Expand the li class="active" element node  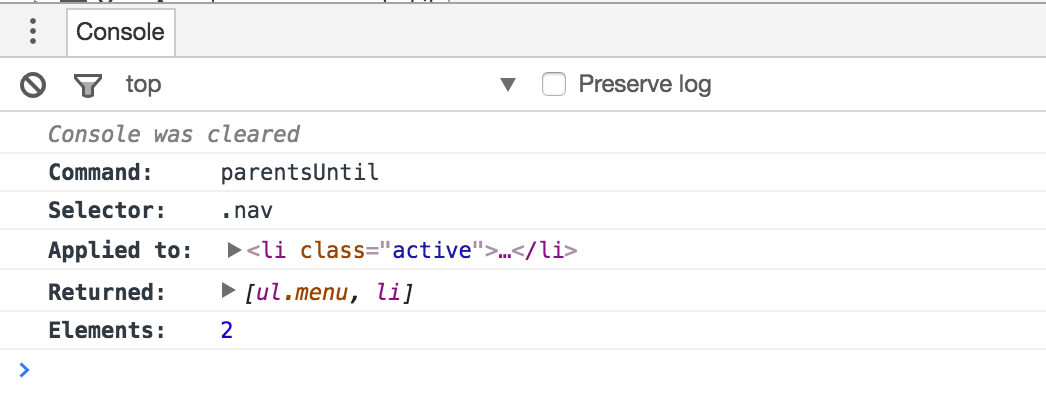click(235, 250)
